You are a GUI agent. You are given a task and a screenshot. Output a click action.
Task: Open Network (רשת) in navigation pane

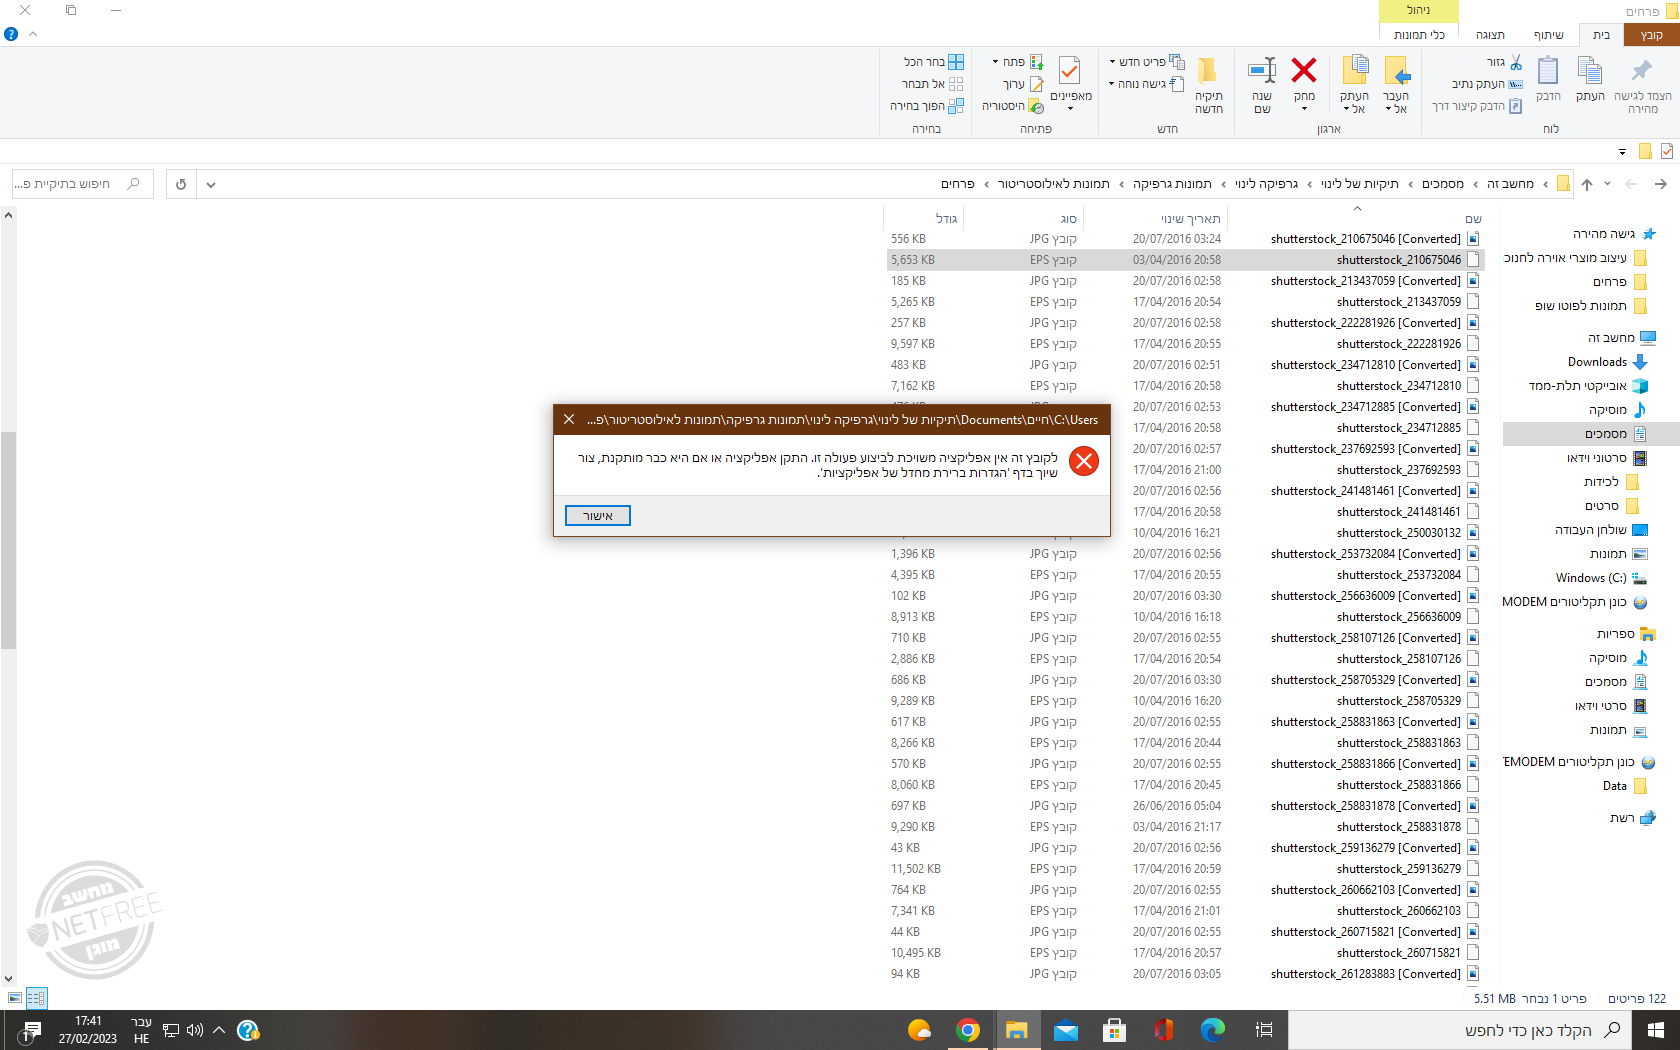[x=1622, y=818]
